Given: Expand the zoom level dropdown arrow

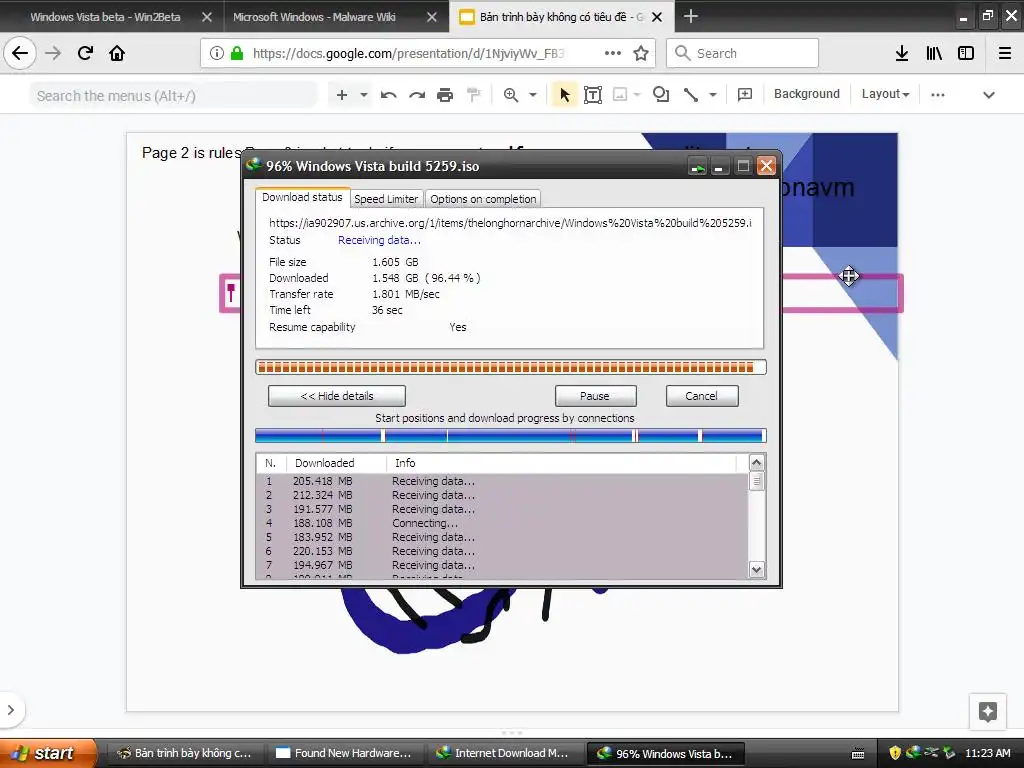Looking at the screenshot, I should point(533,95).
